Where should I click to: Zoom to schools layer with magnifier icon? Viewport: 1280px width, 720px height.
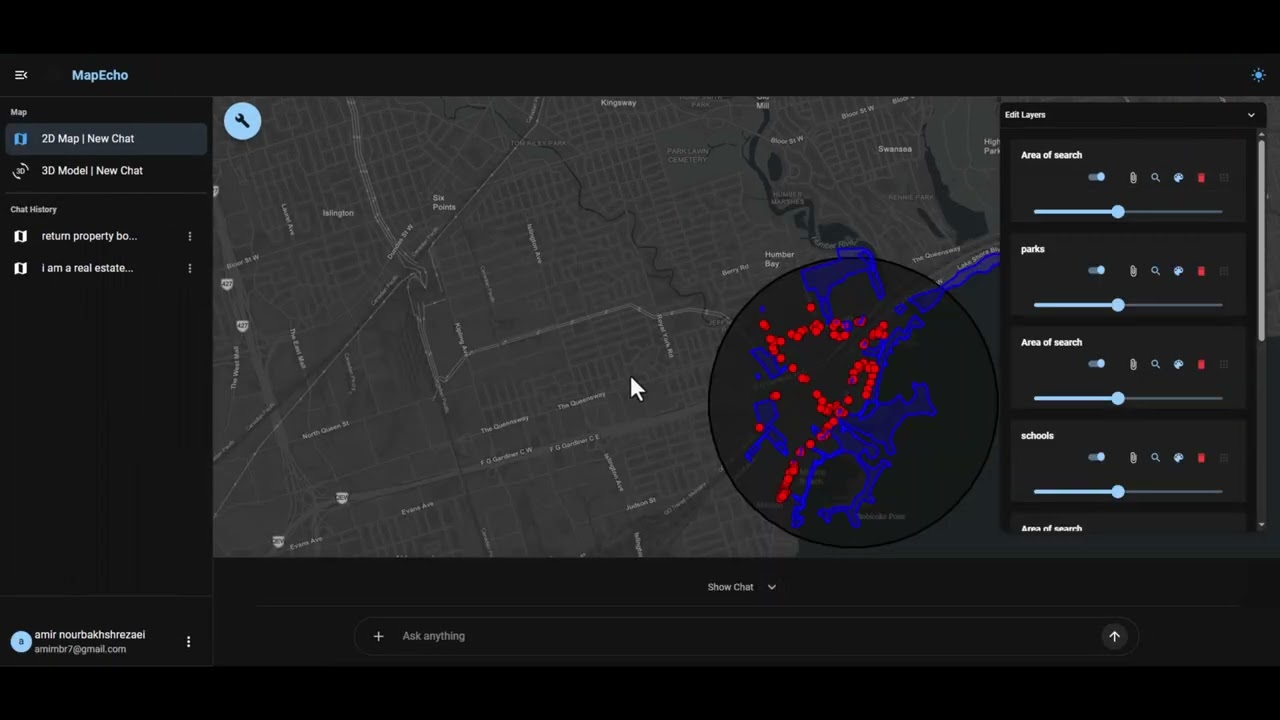click(1155, 458)
